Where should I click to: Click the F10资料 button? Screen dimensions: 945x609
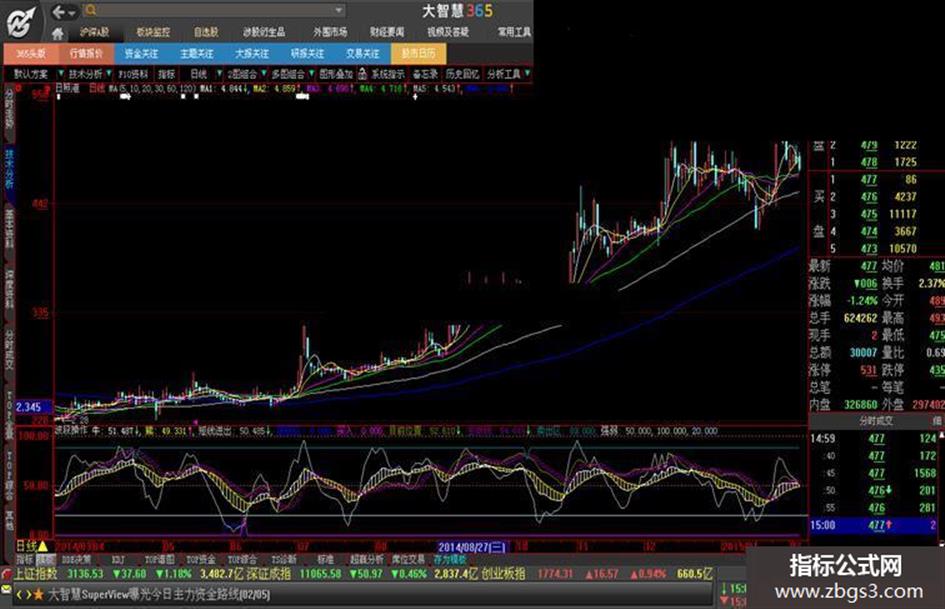(x=133, y=74)
